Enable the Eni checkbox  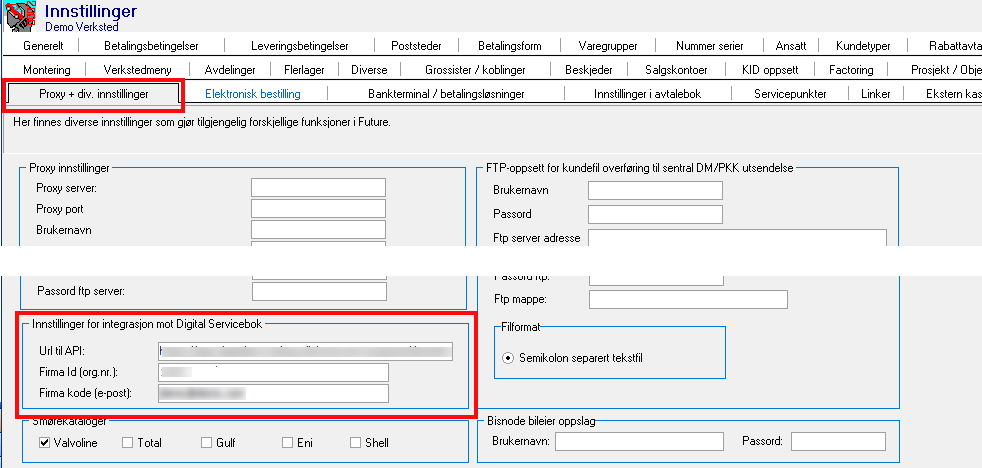[287, 443]
